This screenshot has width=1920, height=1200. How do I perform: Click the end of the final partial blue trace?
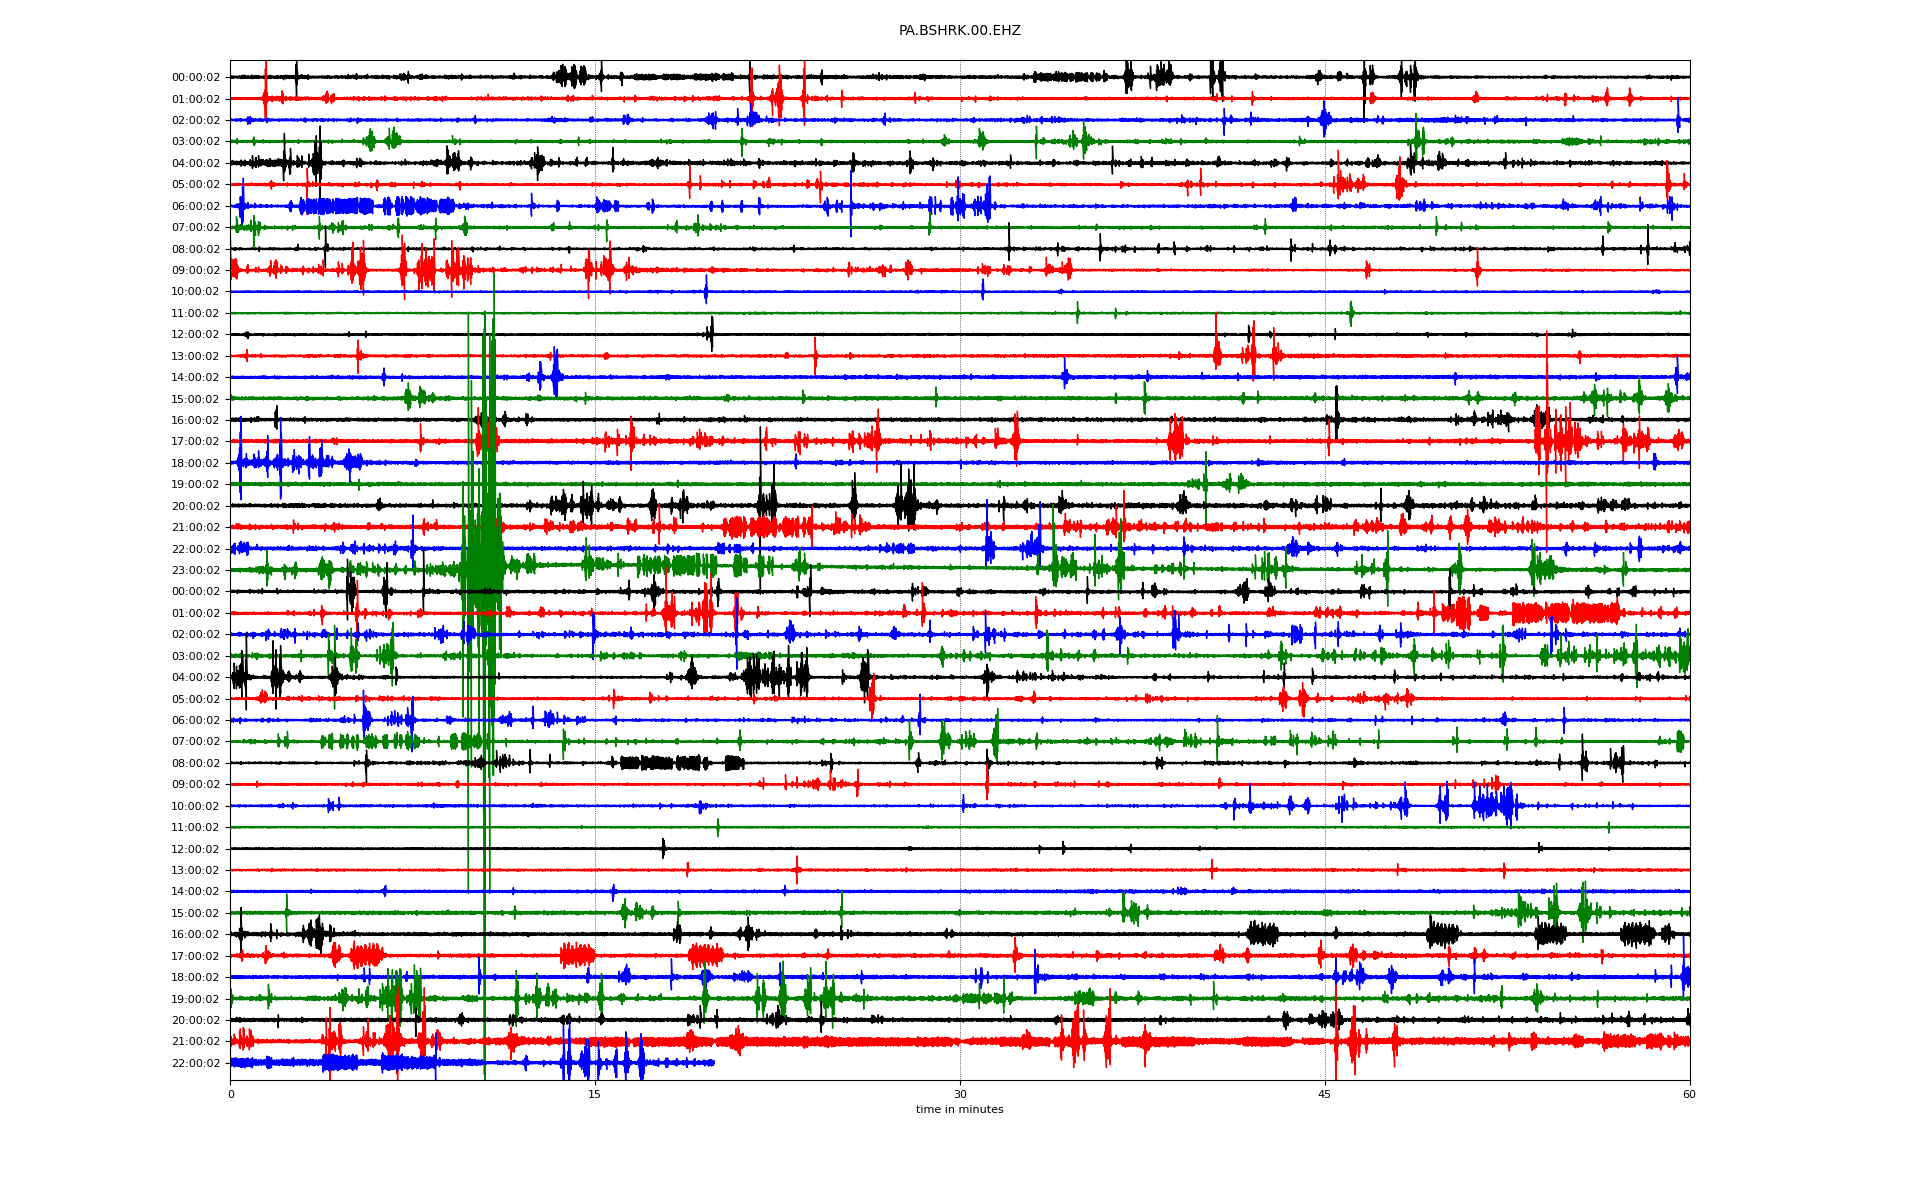[x=713, y=1062]
